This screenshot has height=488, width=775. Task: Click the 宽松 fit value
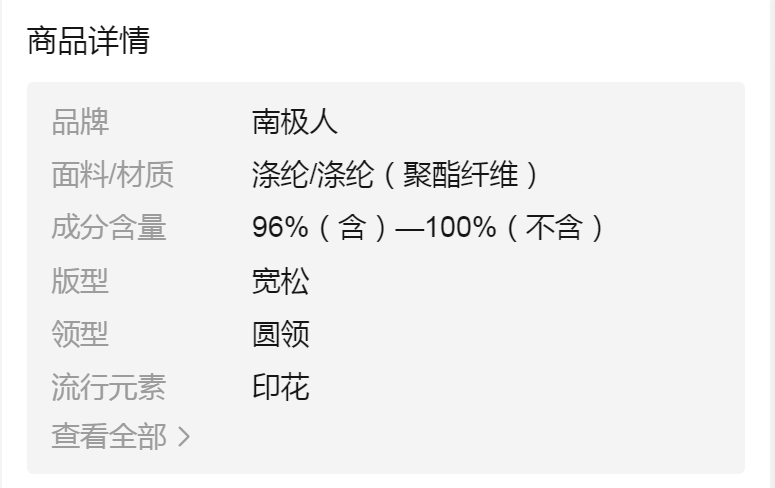281,281
